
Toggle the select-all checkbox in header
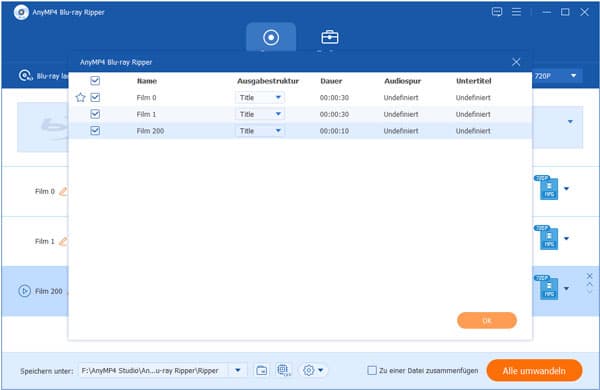95,80
